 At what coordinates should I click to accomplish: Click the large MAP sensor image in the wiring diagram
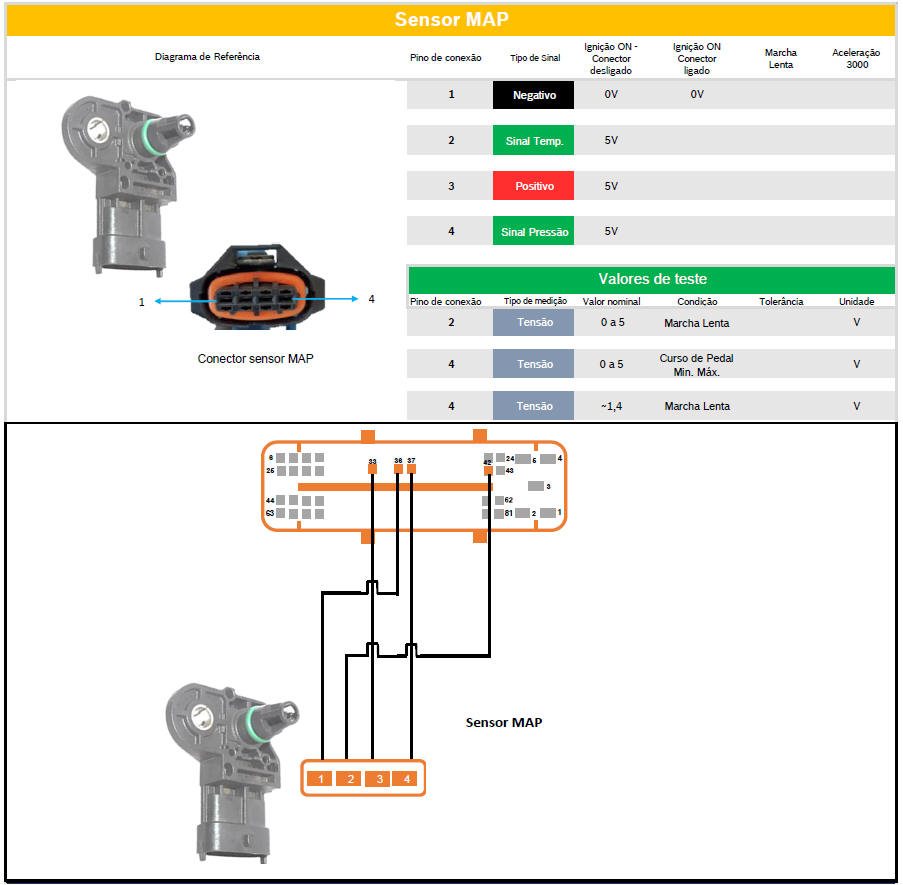point(230,768)
